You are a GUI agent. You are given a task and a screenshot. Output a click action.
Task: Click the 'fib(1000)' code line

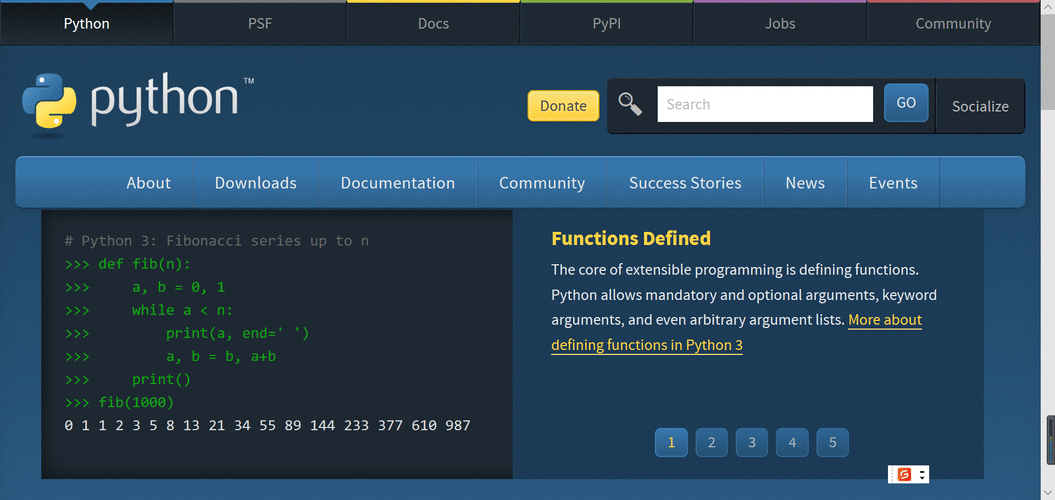point(120,402)
